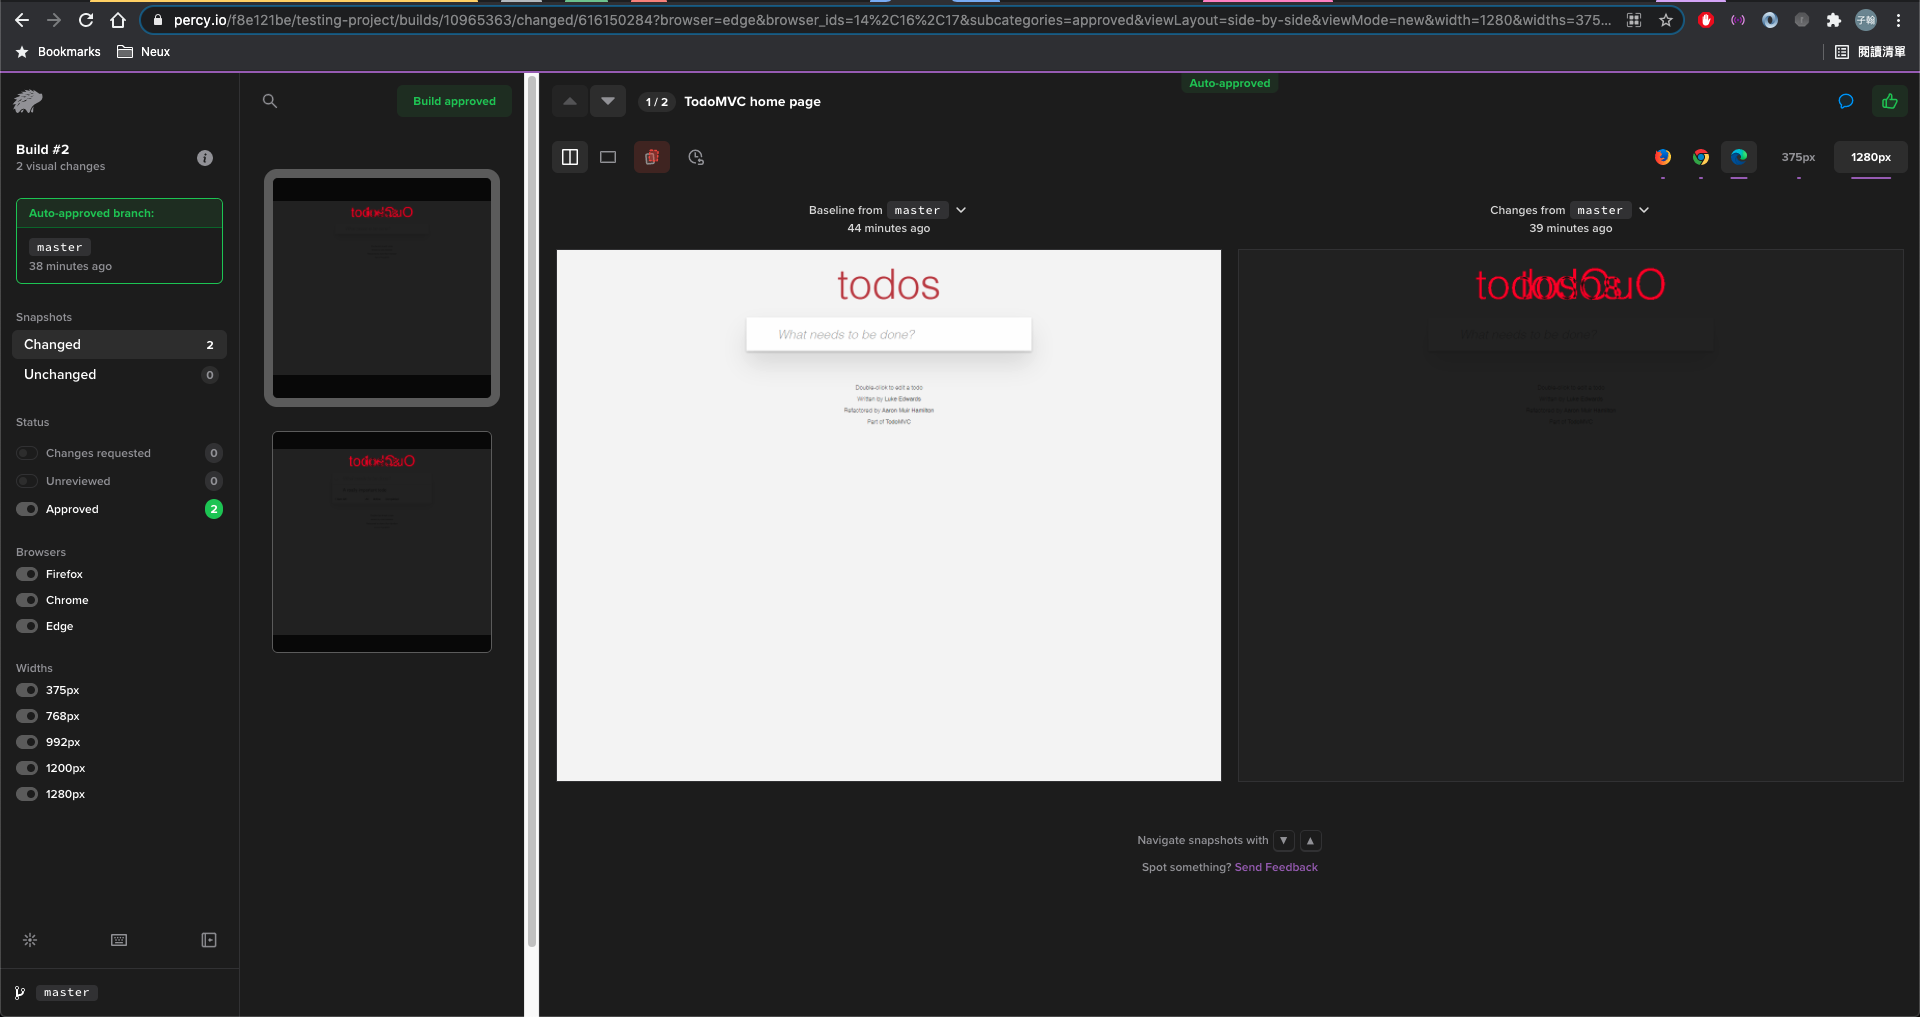This screenshot has height=1017, width=1920.
Task: Switch to single overlay view layout
Action: 608,157
